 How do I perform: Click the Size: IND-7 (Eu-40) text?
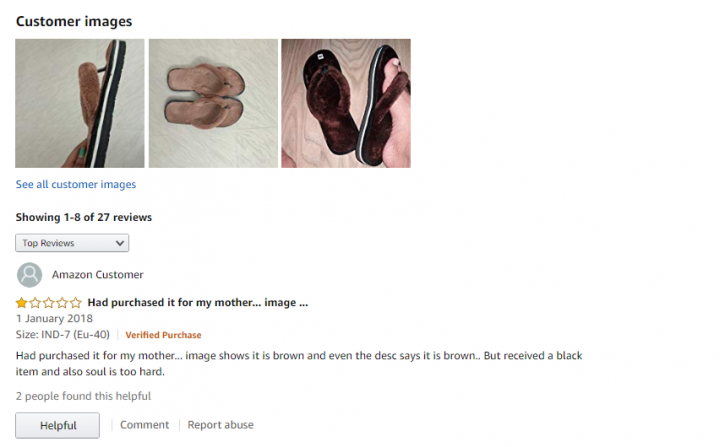[63, 335]
